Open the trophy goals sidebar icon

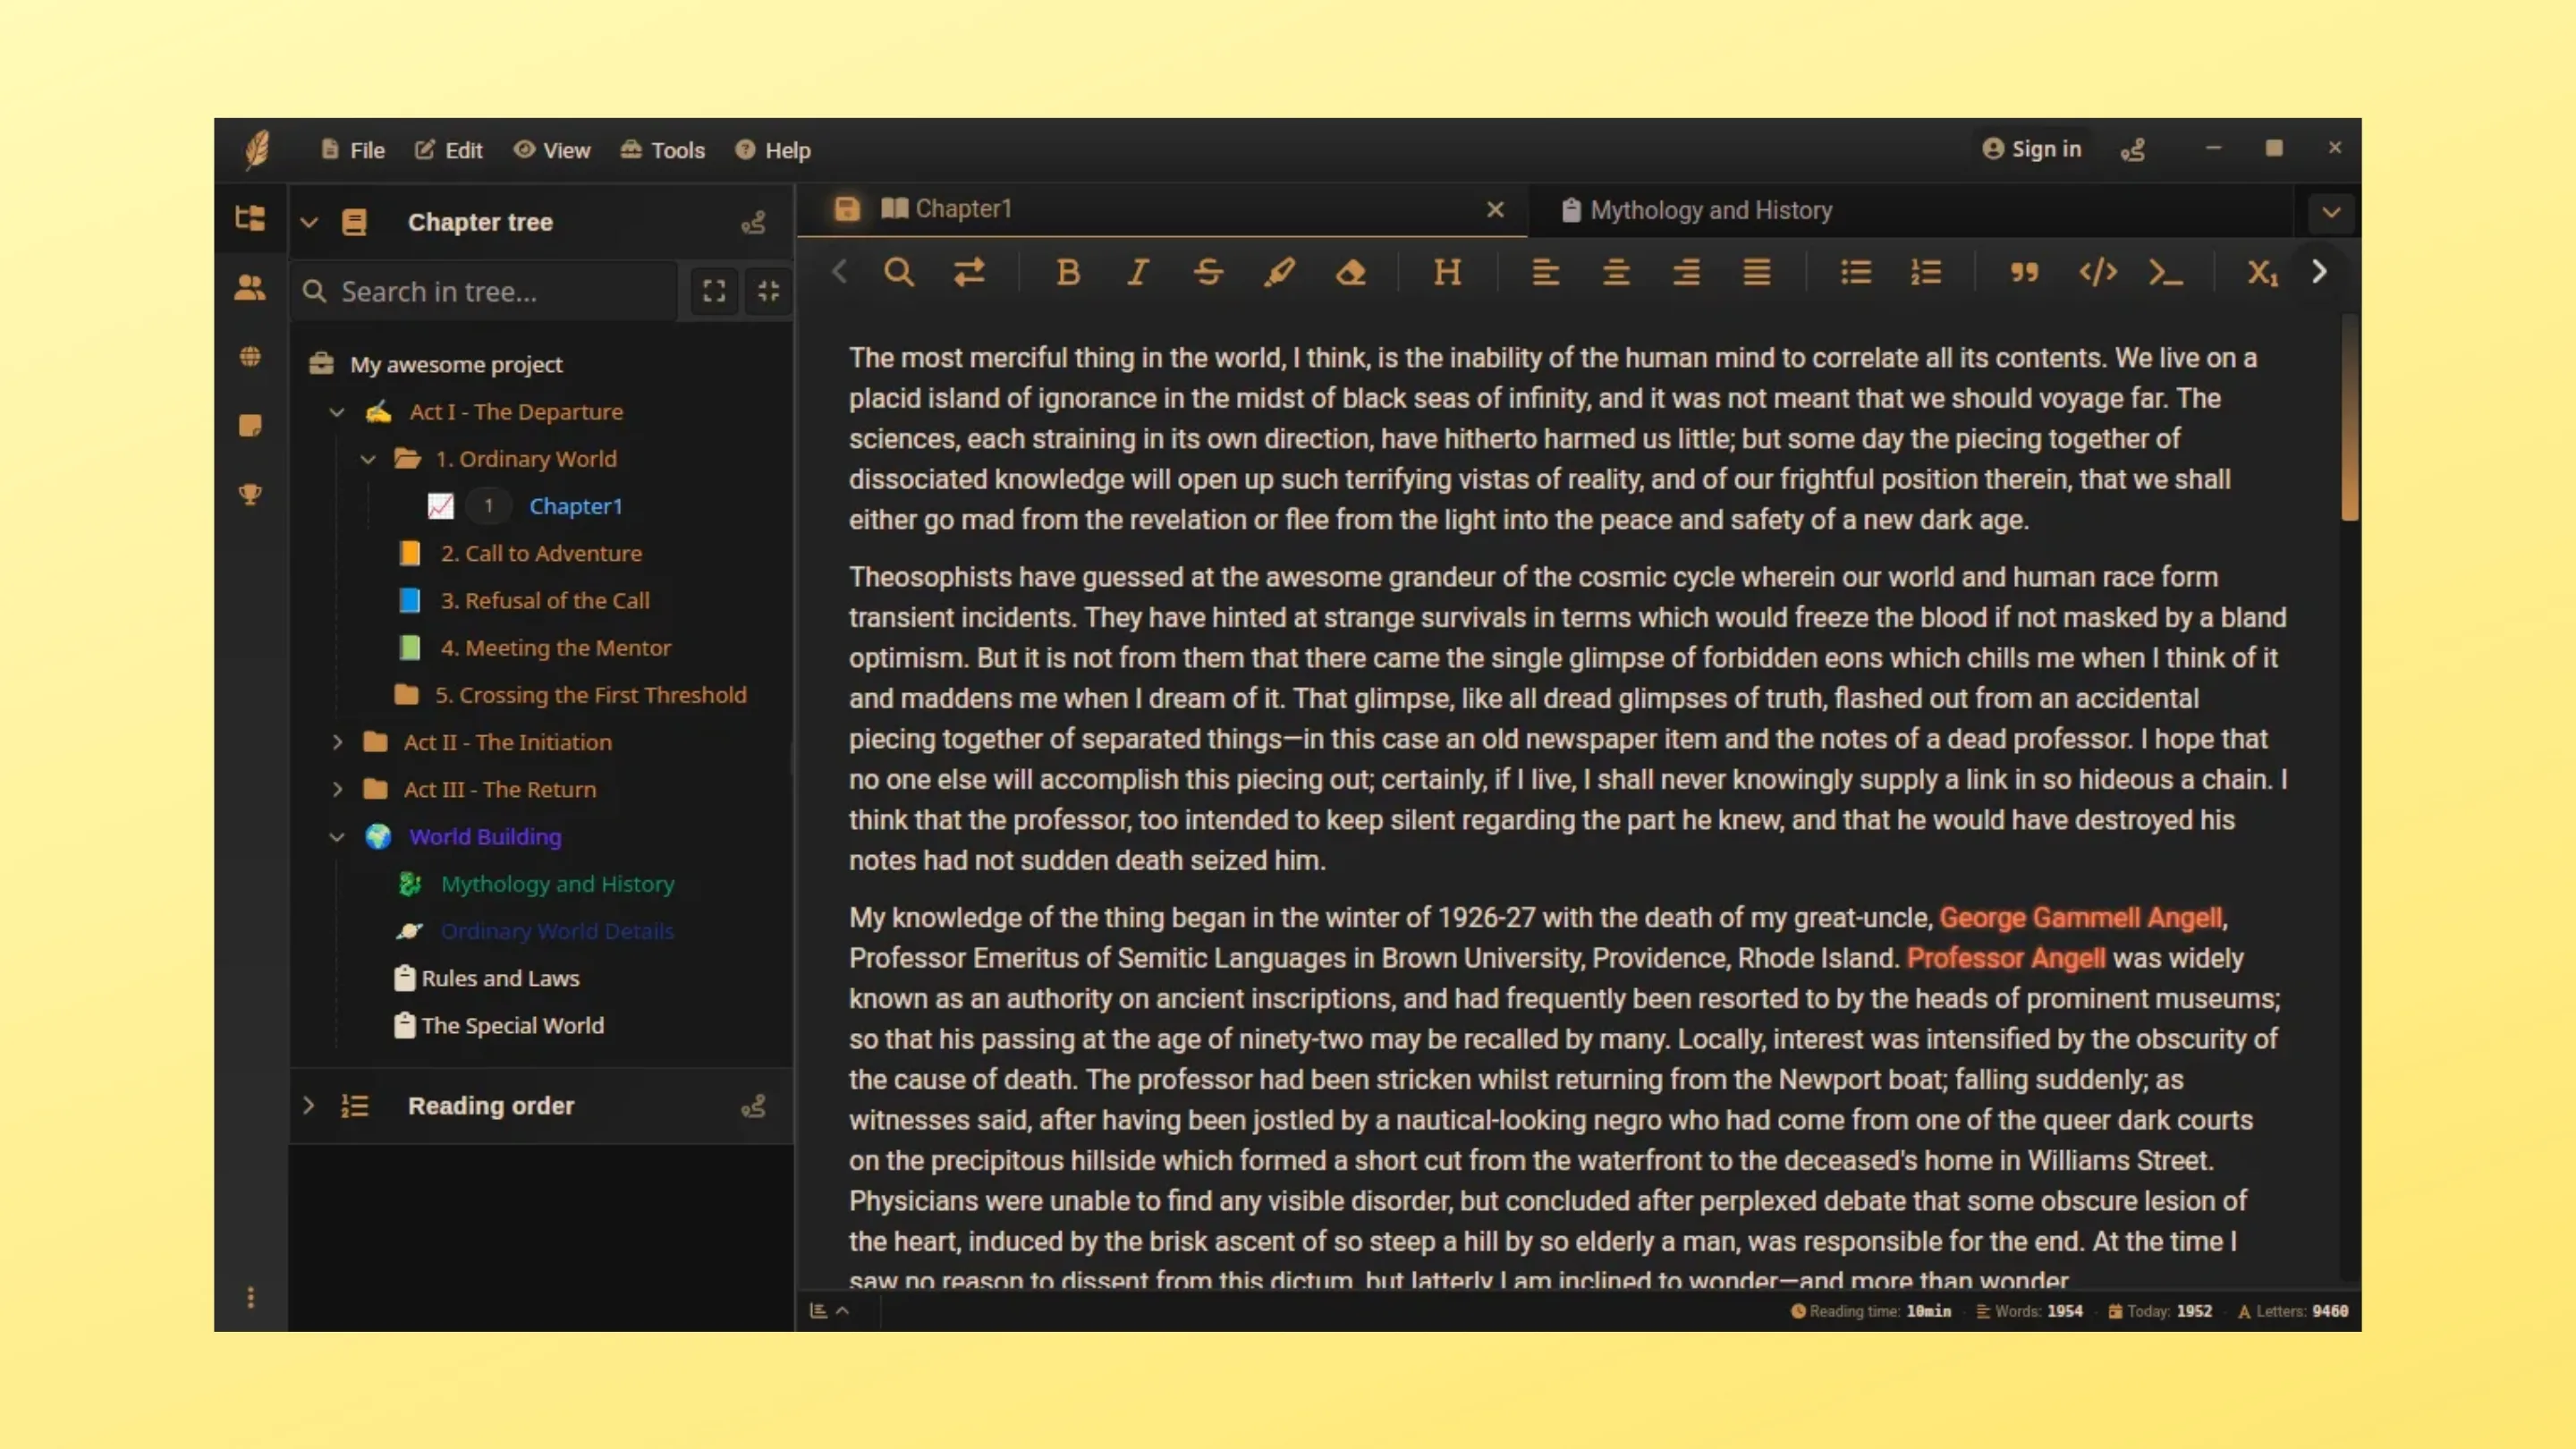(250, 494)
